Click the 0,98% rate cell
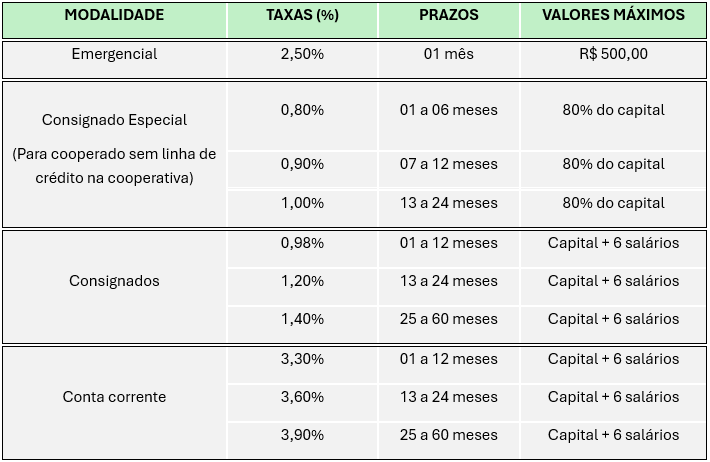This screenshot has width=710, height=462. point(302,243)
